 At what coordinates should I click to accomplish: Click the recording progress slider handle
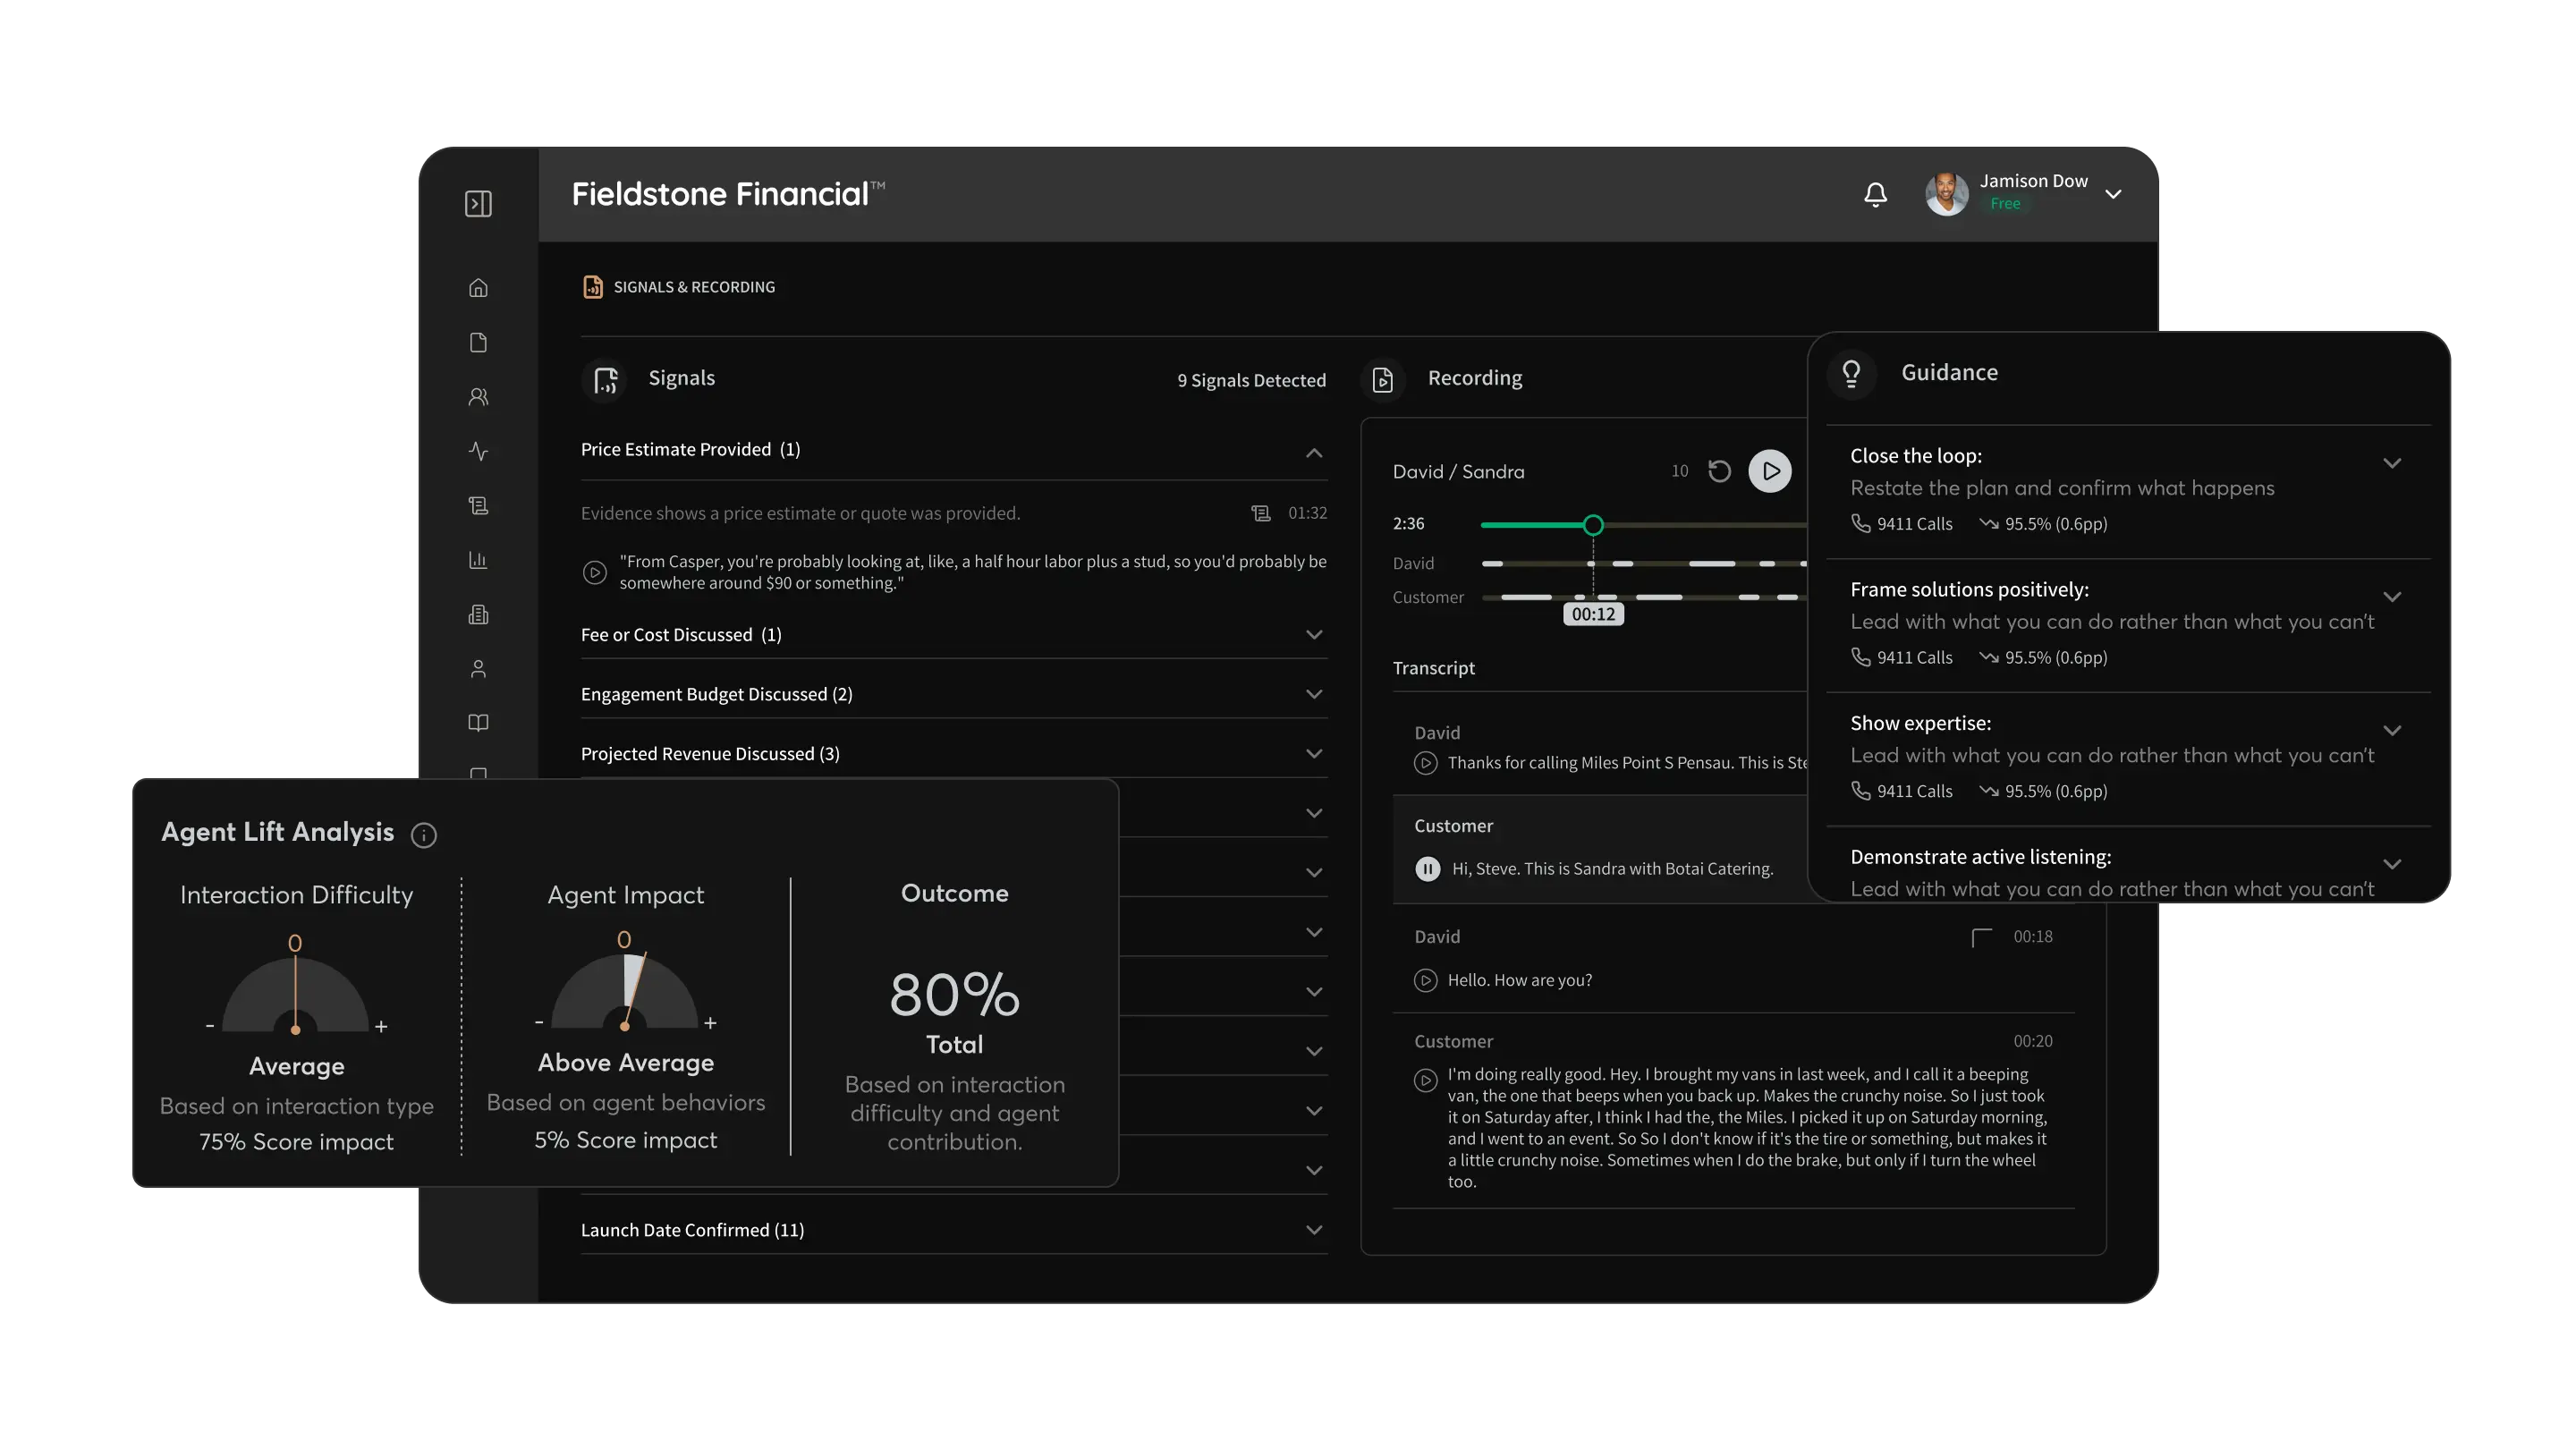tap(1593, 525)
